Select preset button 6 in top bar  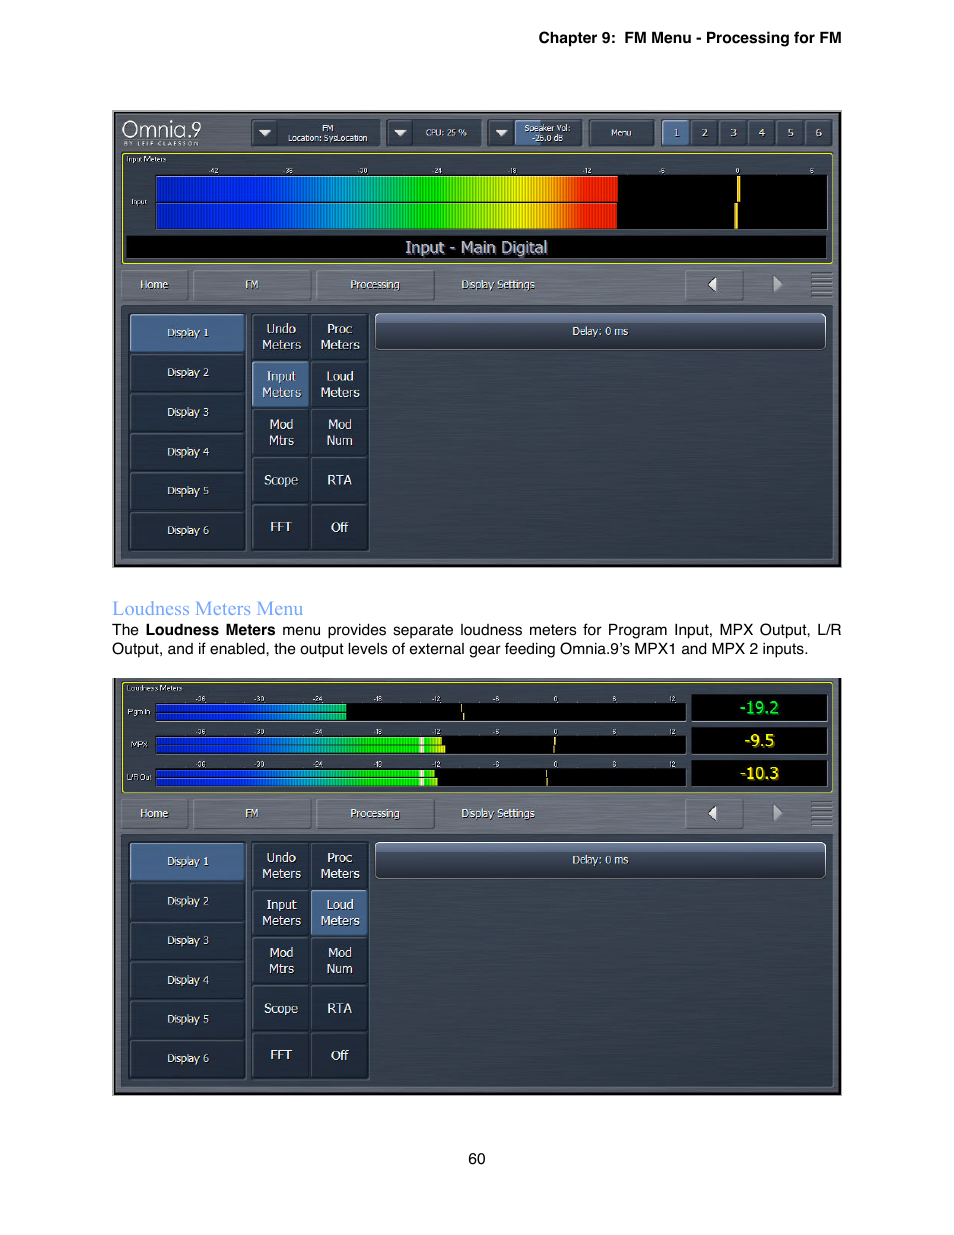818,132
